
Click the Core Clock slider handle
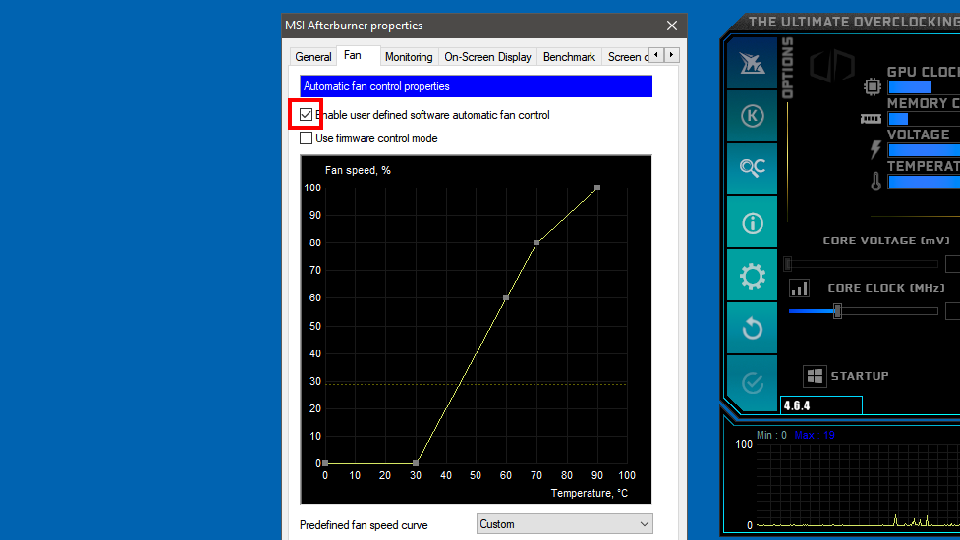point(837,311)
